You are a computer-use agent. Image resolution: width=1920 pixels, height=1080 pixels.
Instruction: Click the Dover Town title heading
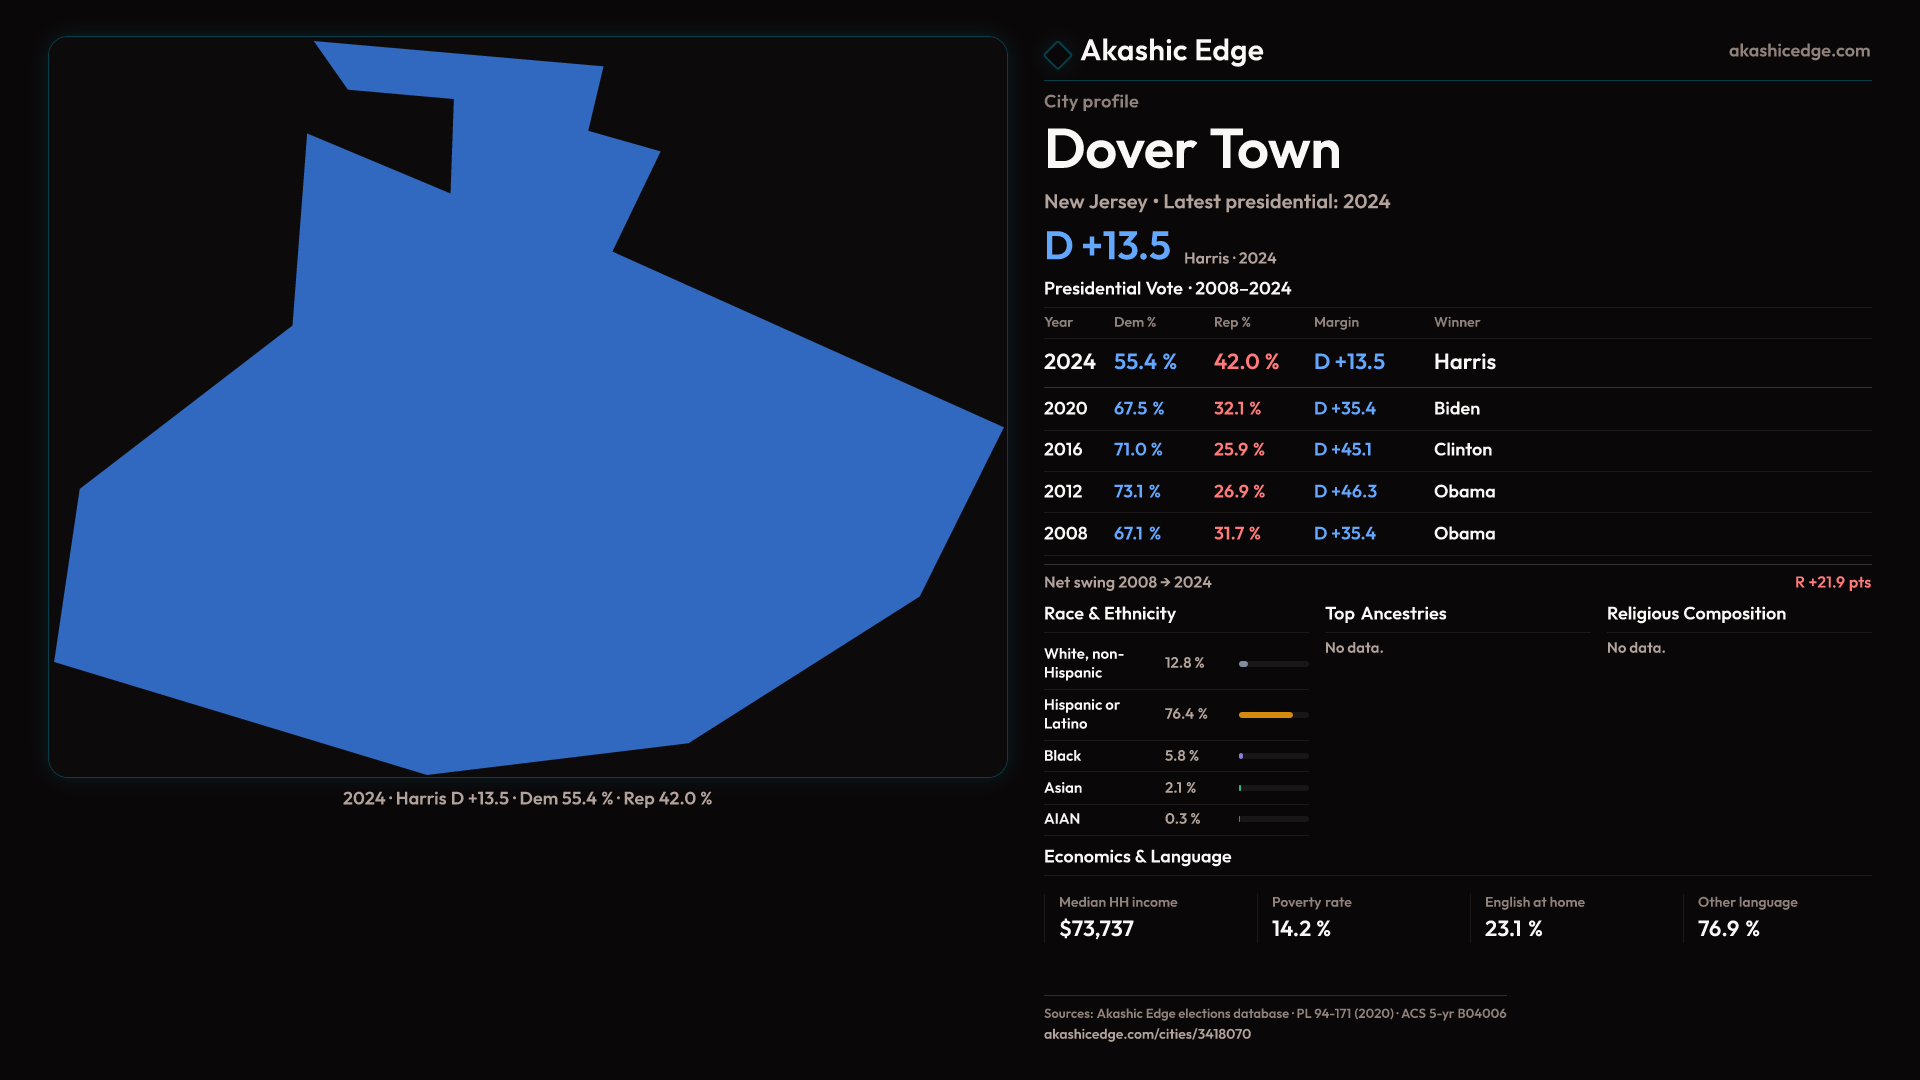1191,150
